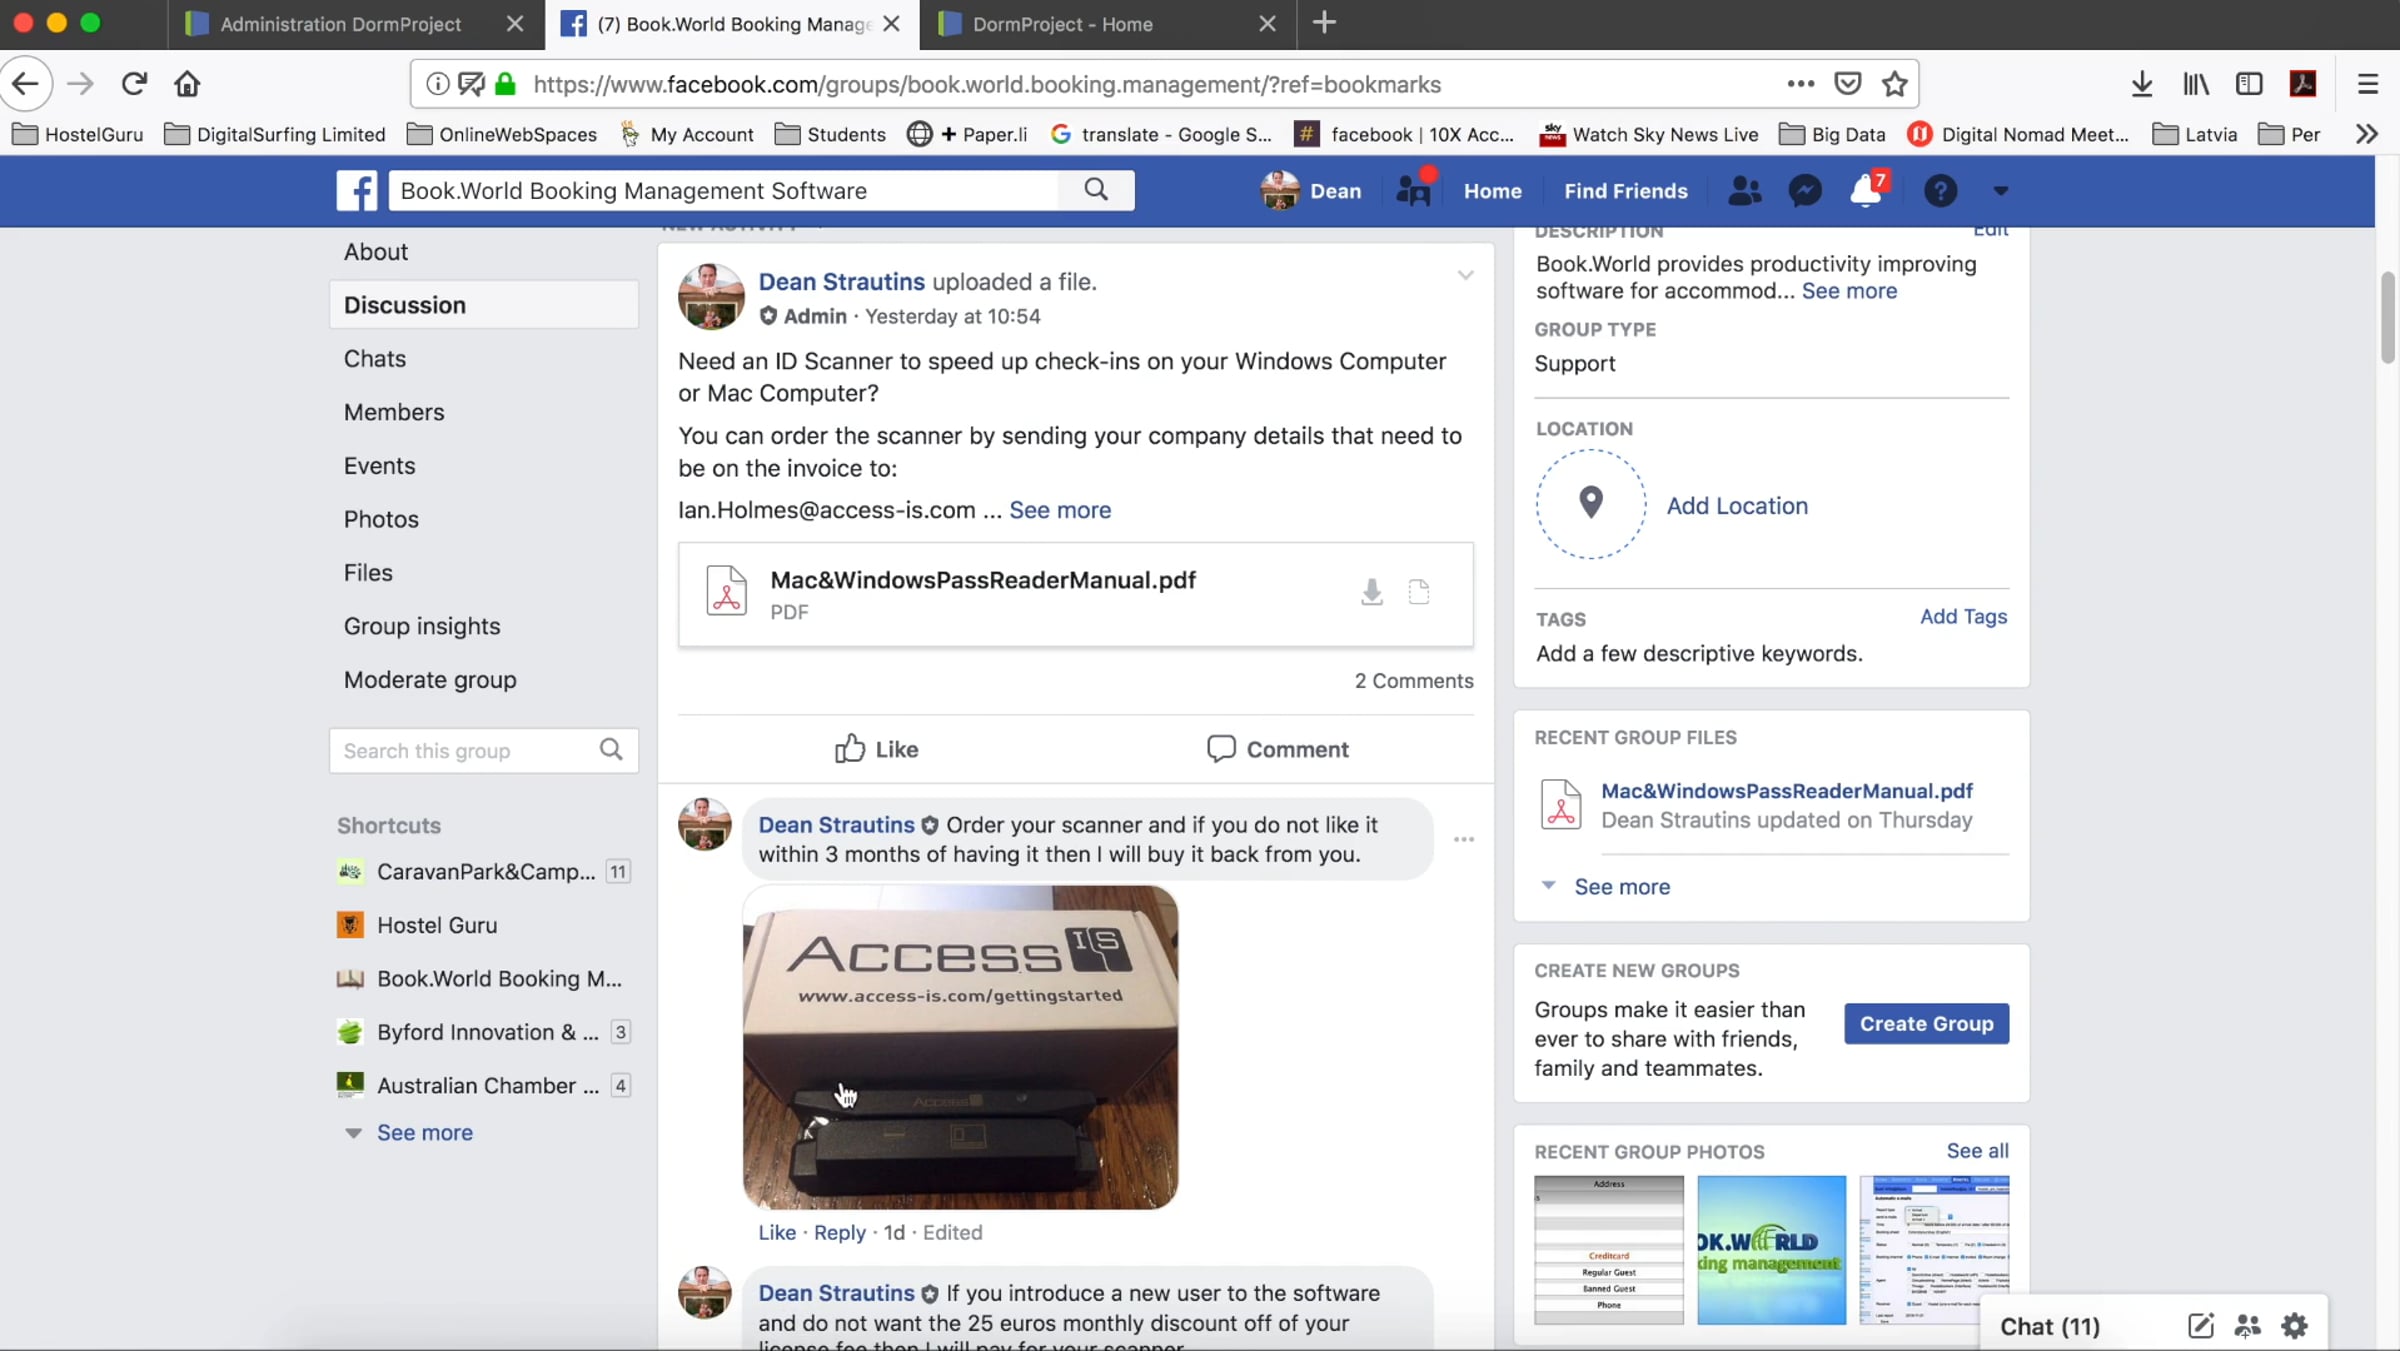This screenshot has height=1351, width=2400.
Task: Open the page actions three-dot menu
Action: (1800, 84)
